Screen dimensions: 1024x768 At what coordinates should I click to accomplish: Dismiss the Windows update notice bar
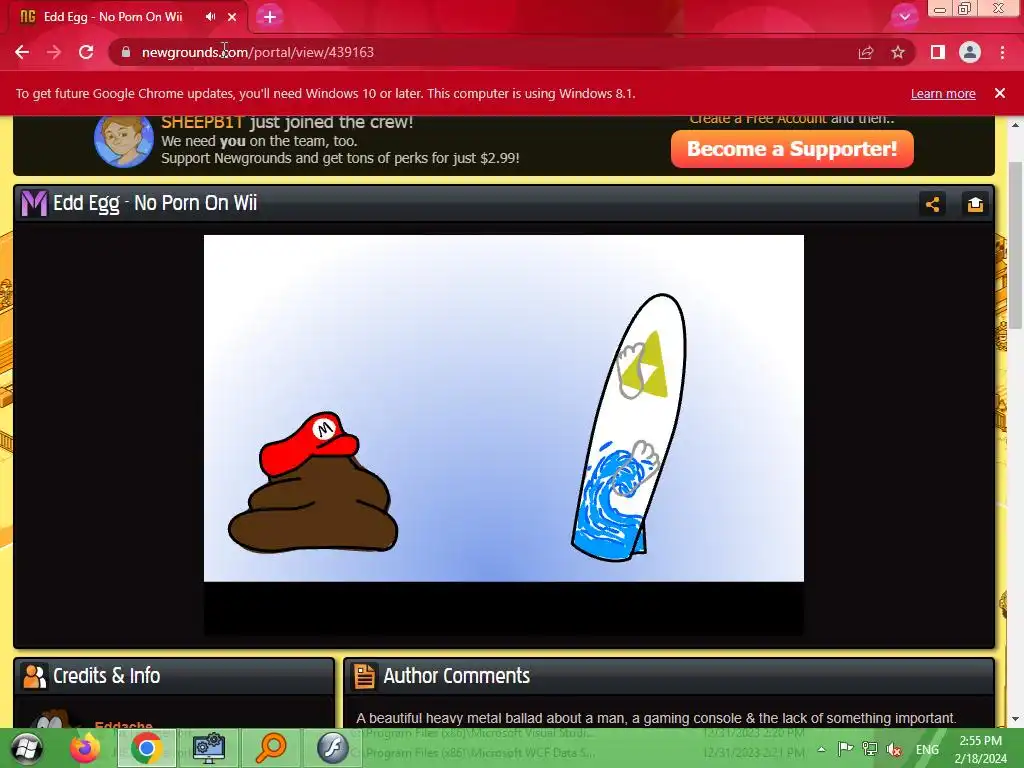(x=1000, y=93)
